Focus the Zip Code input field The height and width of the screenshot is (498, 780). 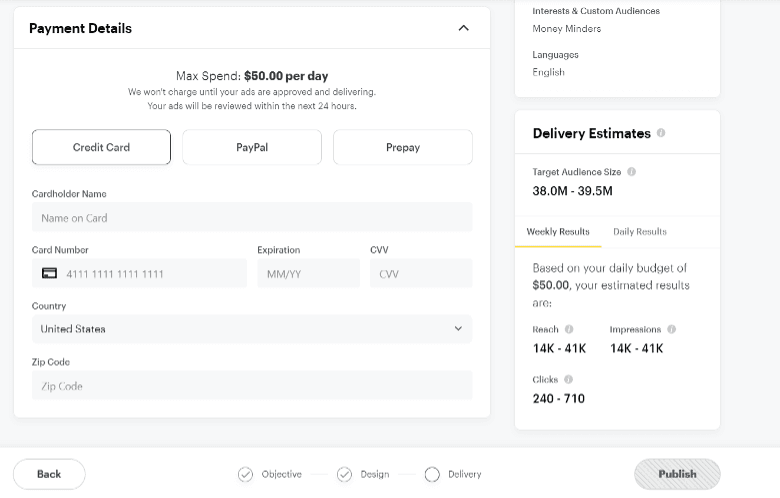click(x=252, y=386)
